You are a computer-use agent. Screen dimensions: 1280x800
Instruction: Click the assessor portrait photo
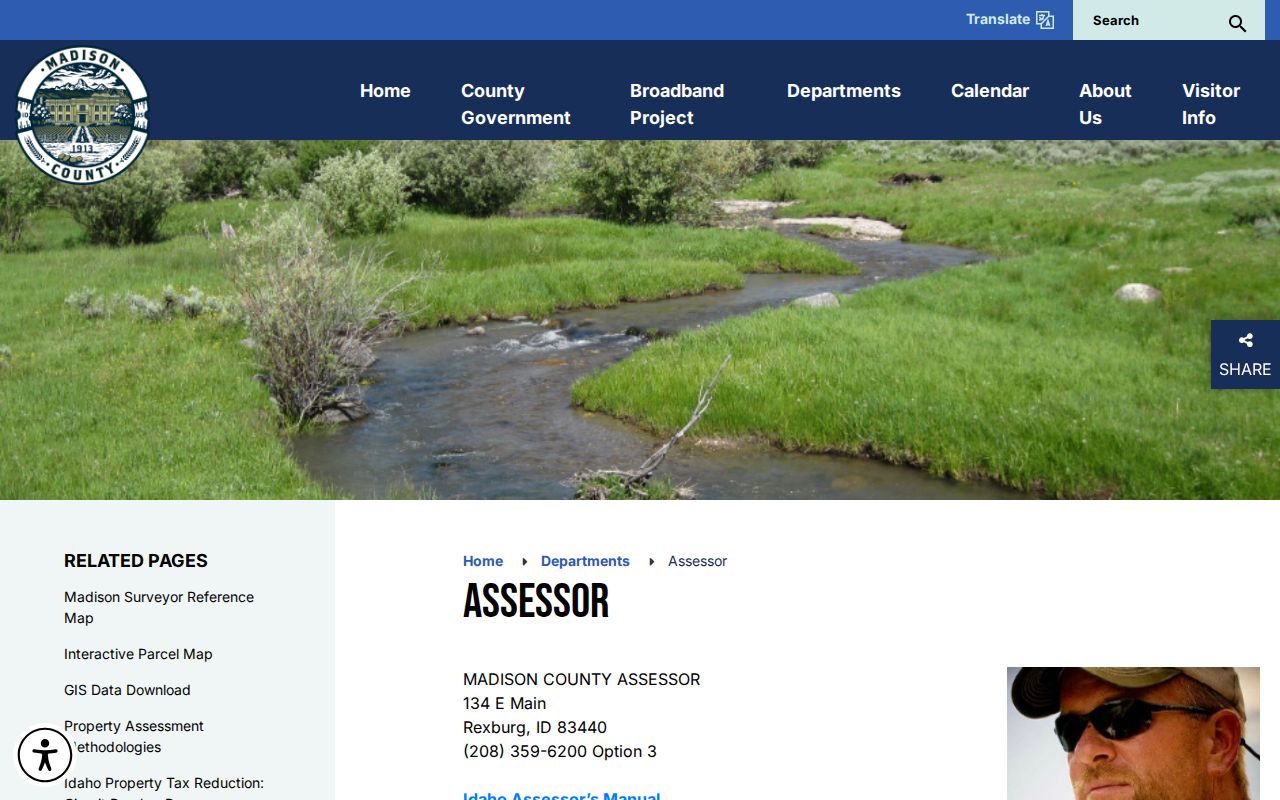coord(1133,733)
